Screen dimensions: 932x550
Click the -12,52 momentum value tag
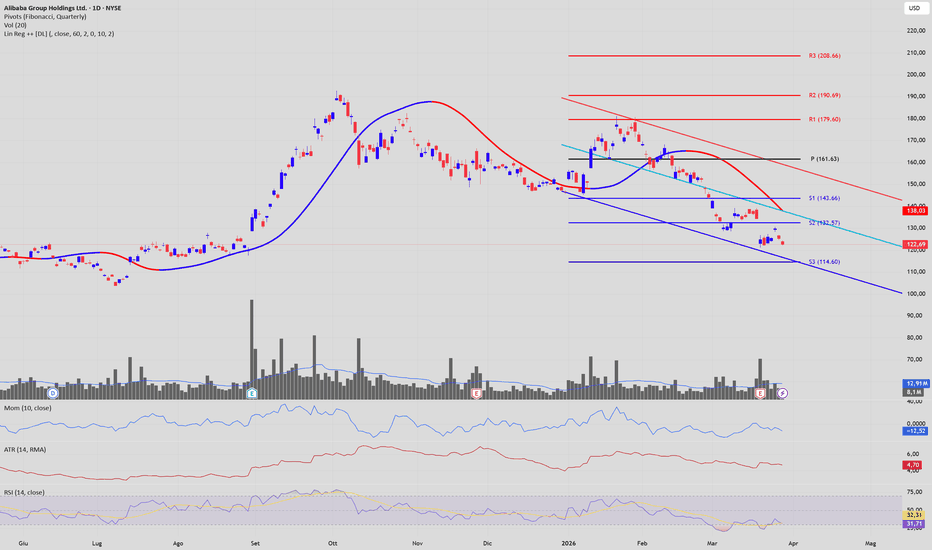pyautogui.click(x=915, y=431)
